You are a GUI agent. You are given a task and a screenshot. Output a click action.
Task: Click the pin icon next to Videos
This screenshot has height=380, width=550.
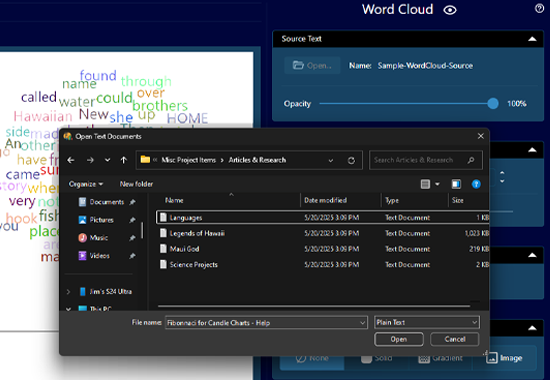[x=132, y=256]
